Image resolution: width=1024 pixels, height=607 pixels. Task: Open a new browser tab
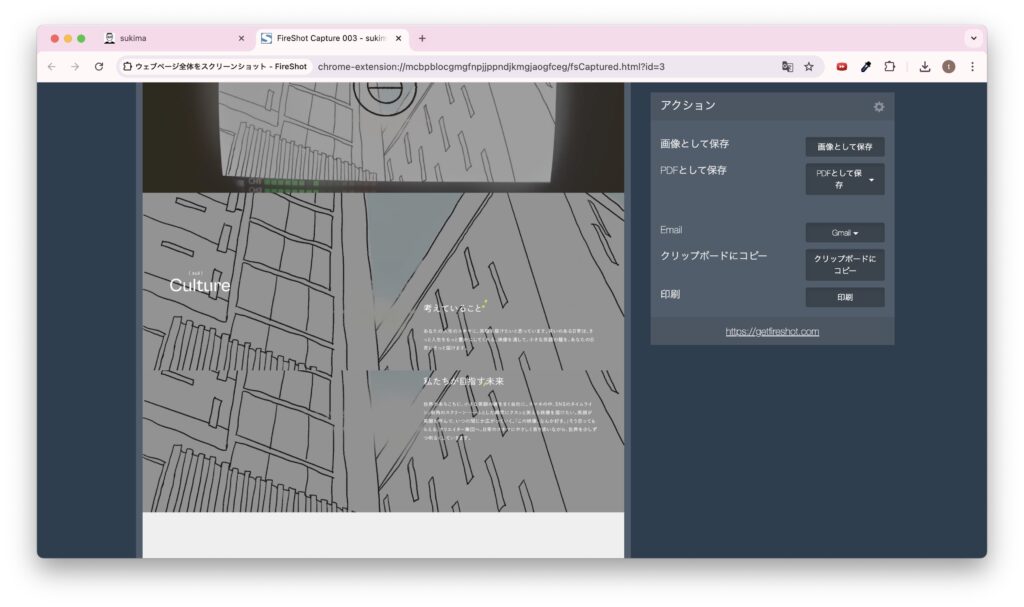(x=422, y=38)
